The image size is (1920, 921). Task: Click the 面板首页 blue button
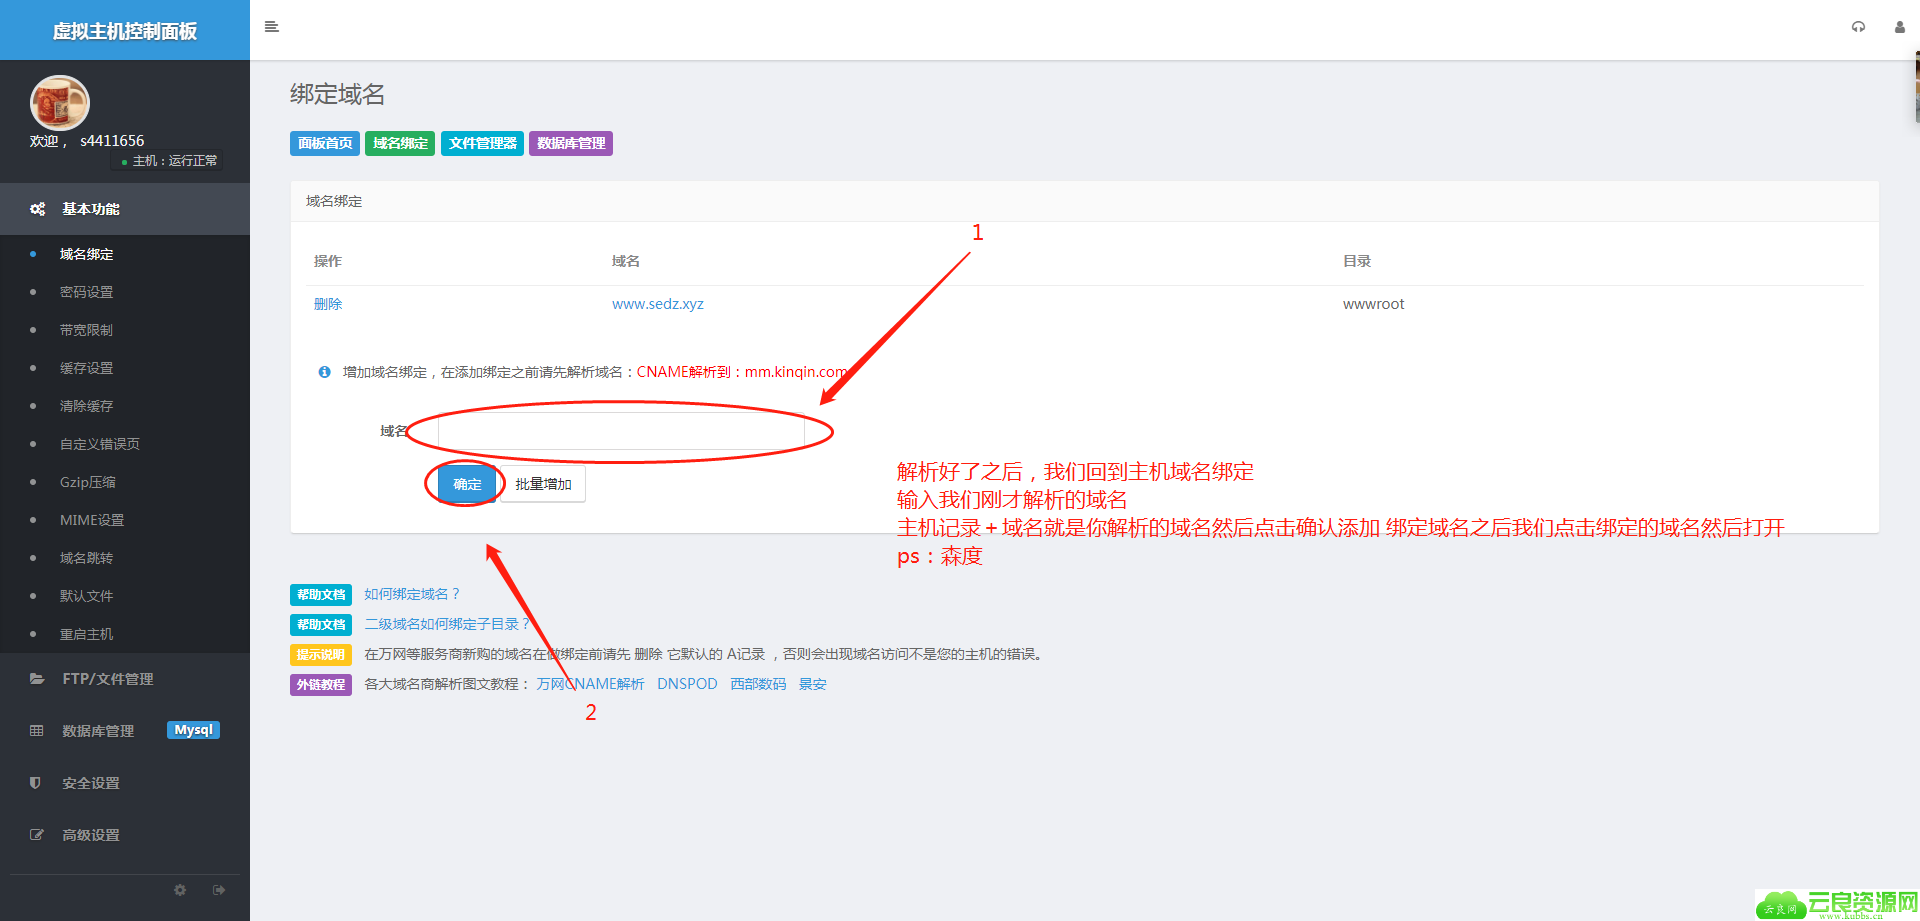325,143
